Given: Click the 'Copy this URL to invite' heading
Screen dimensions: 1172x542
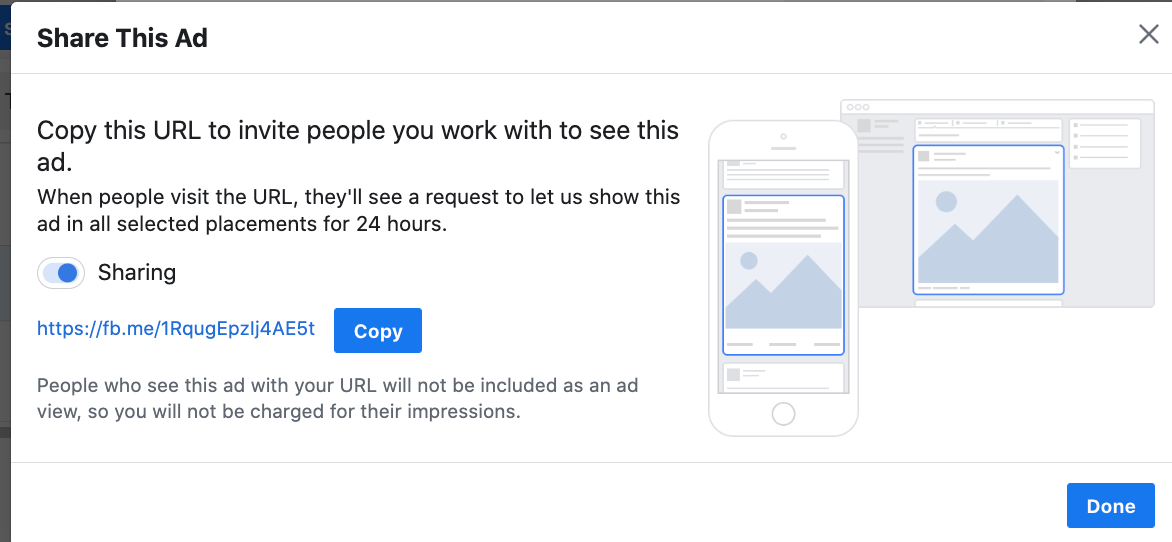Looking at the screenshot, I should tap(357, 146).
